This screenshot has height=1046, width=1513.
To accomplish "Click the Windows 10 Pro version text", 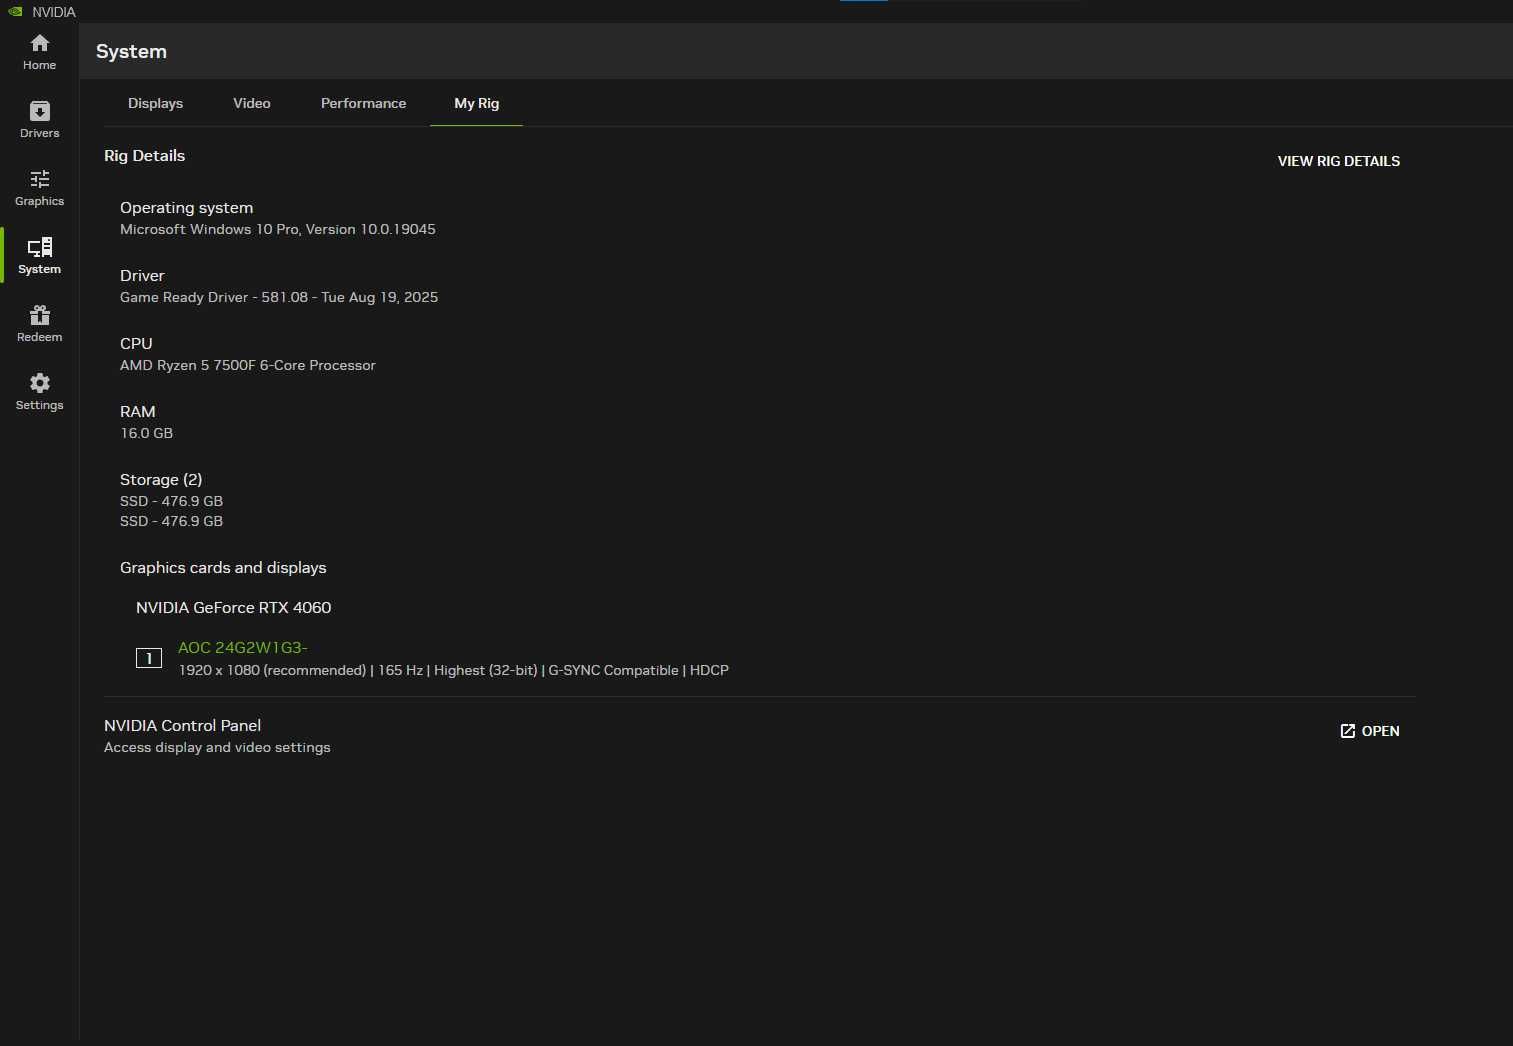I will click(278, 229).
